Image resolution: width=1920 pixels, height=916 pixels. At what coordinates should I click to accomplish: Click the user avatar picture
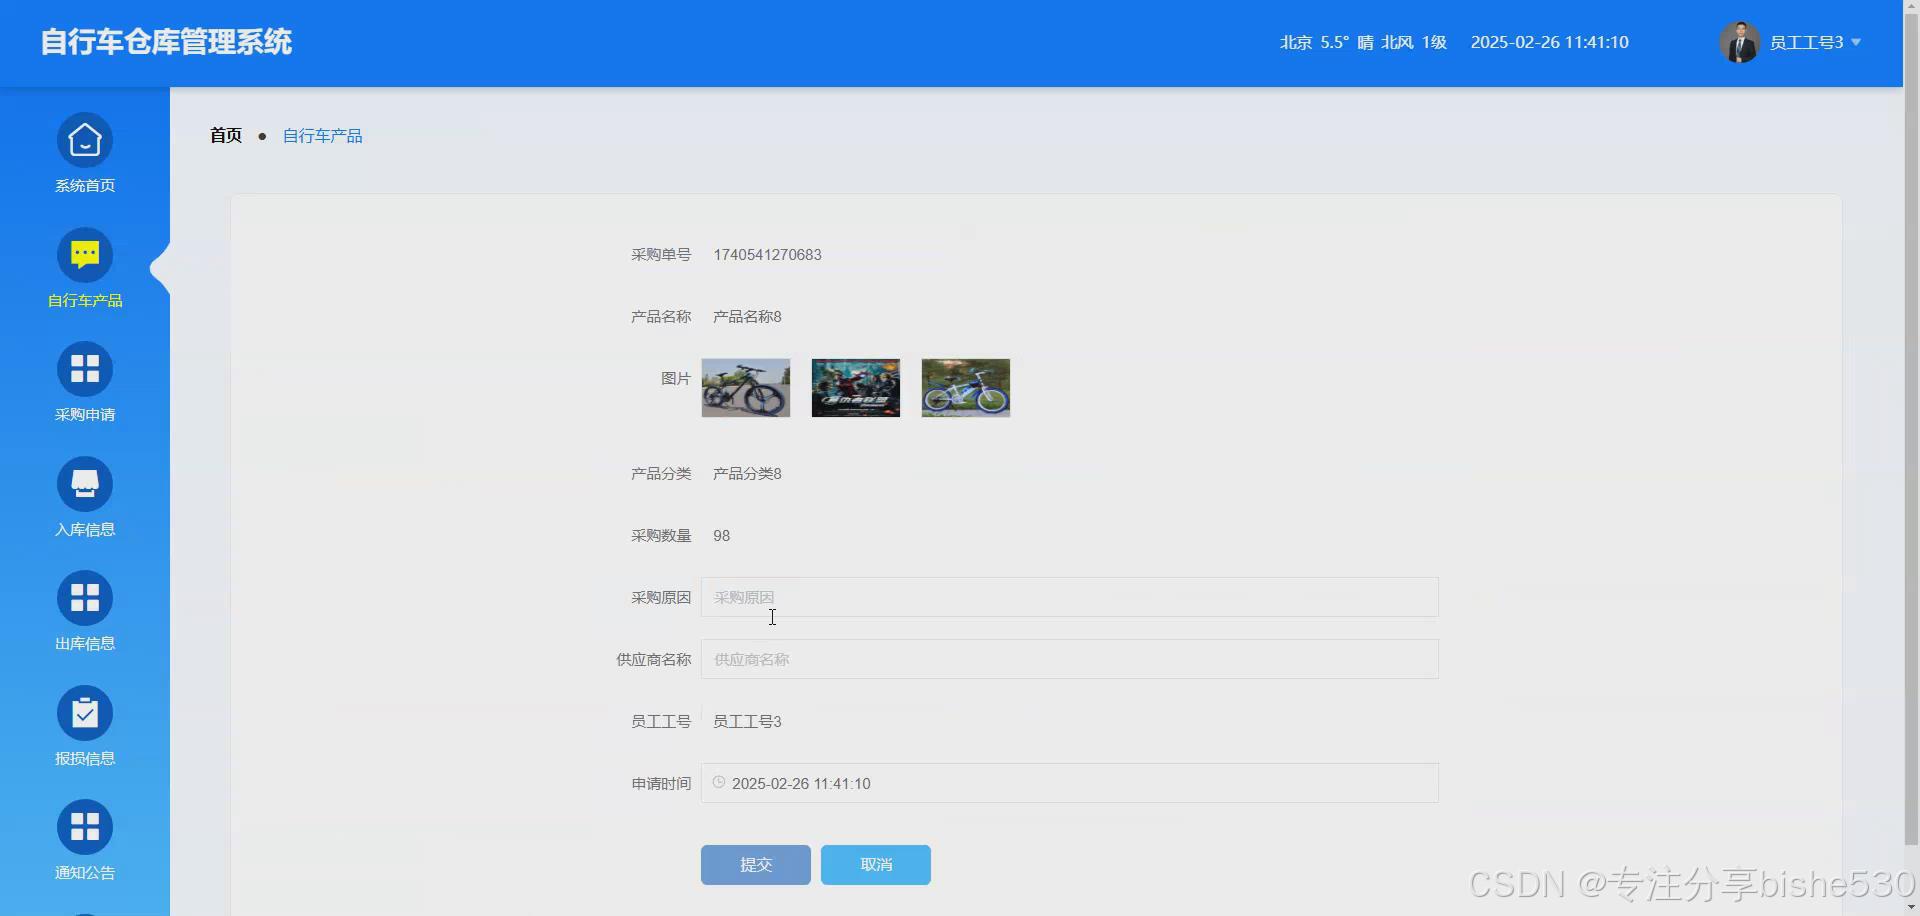point(1739,42)
